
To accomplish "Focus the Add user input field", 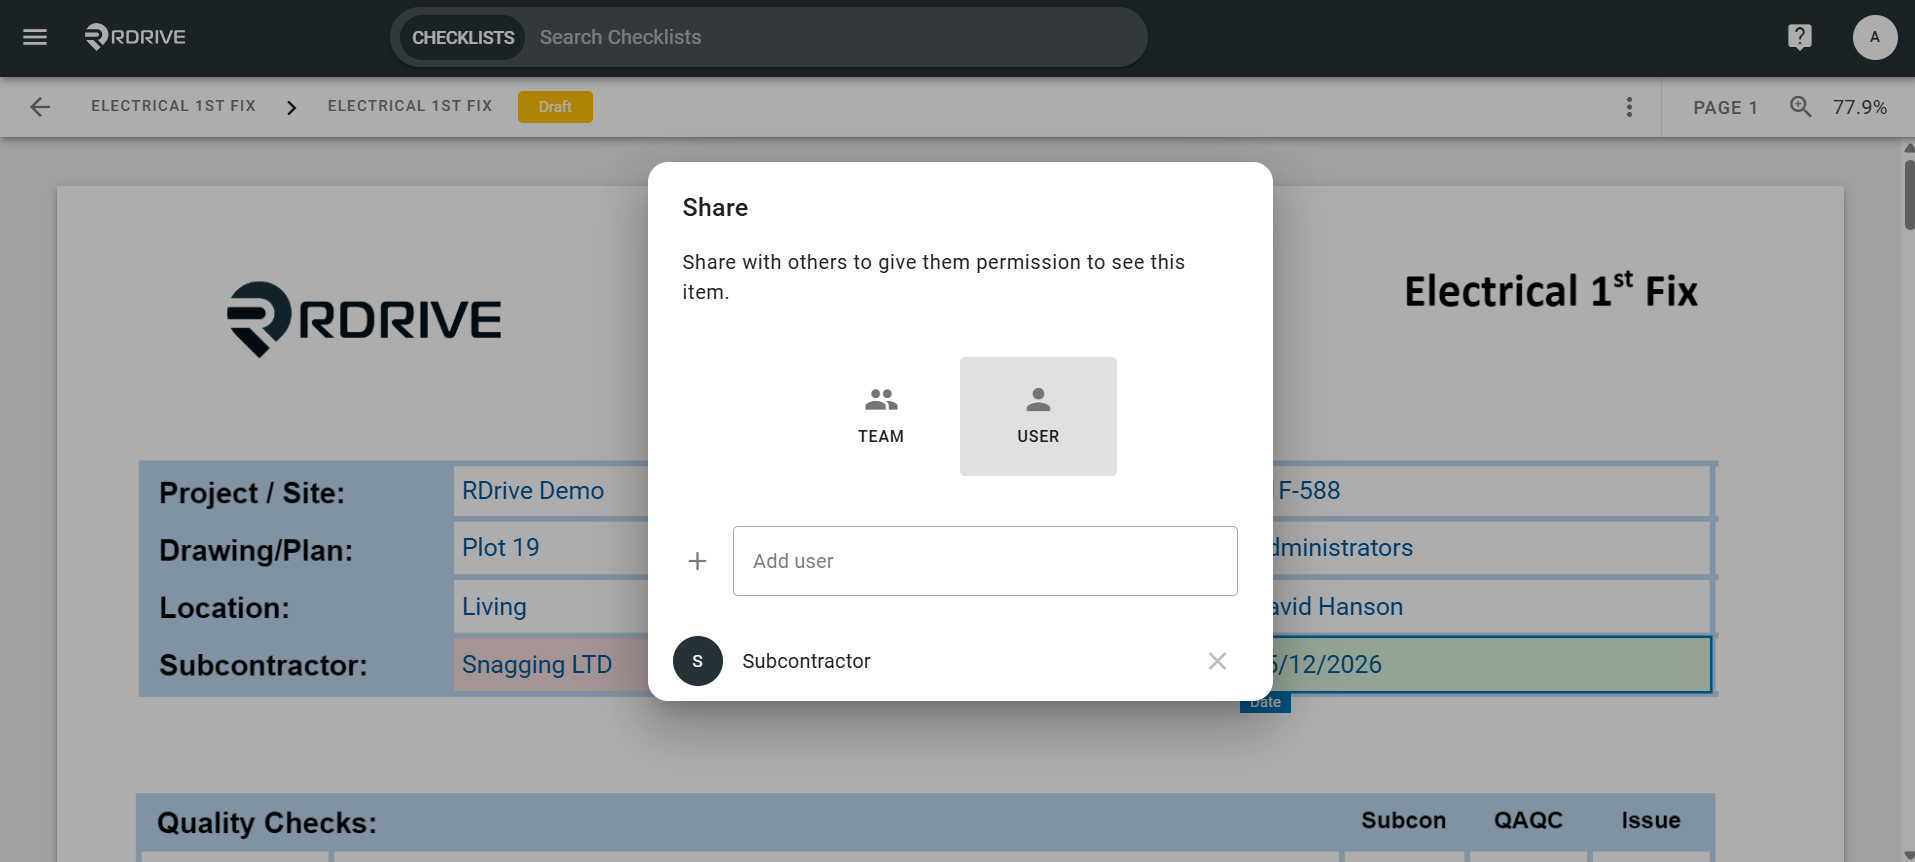I will pyautogui.click(x=985, y=561).
